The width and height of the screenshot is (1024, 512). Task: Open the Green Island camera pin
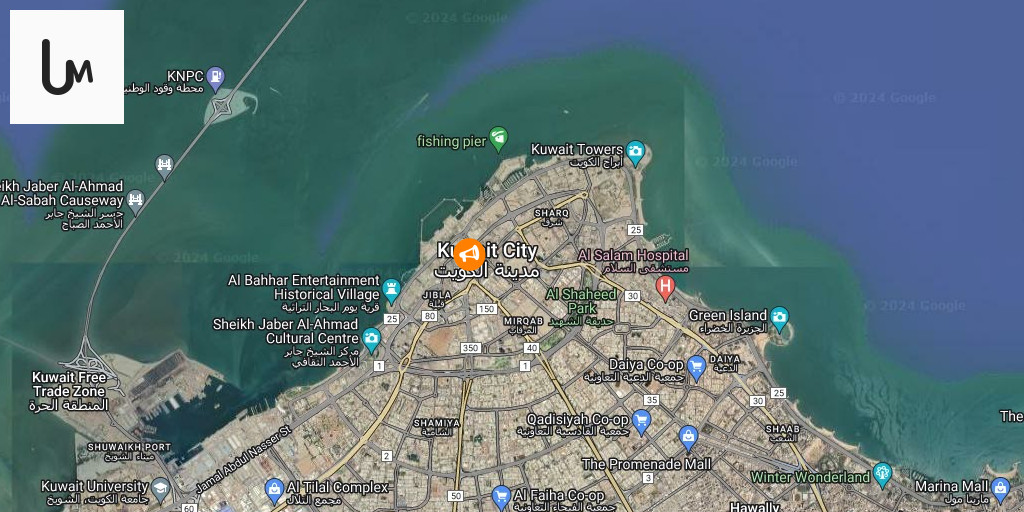click(779, 319)
